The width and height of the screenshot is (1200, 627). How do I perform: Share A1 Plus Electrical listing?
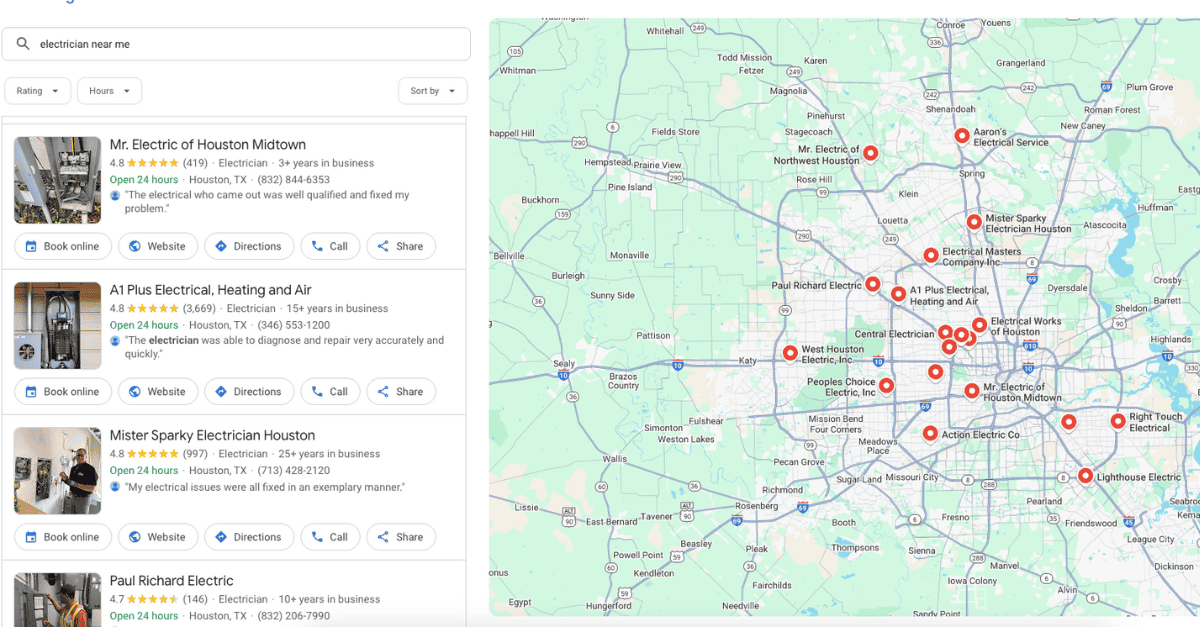click(401, 392)
